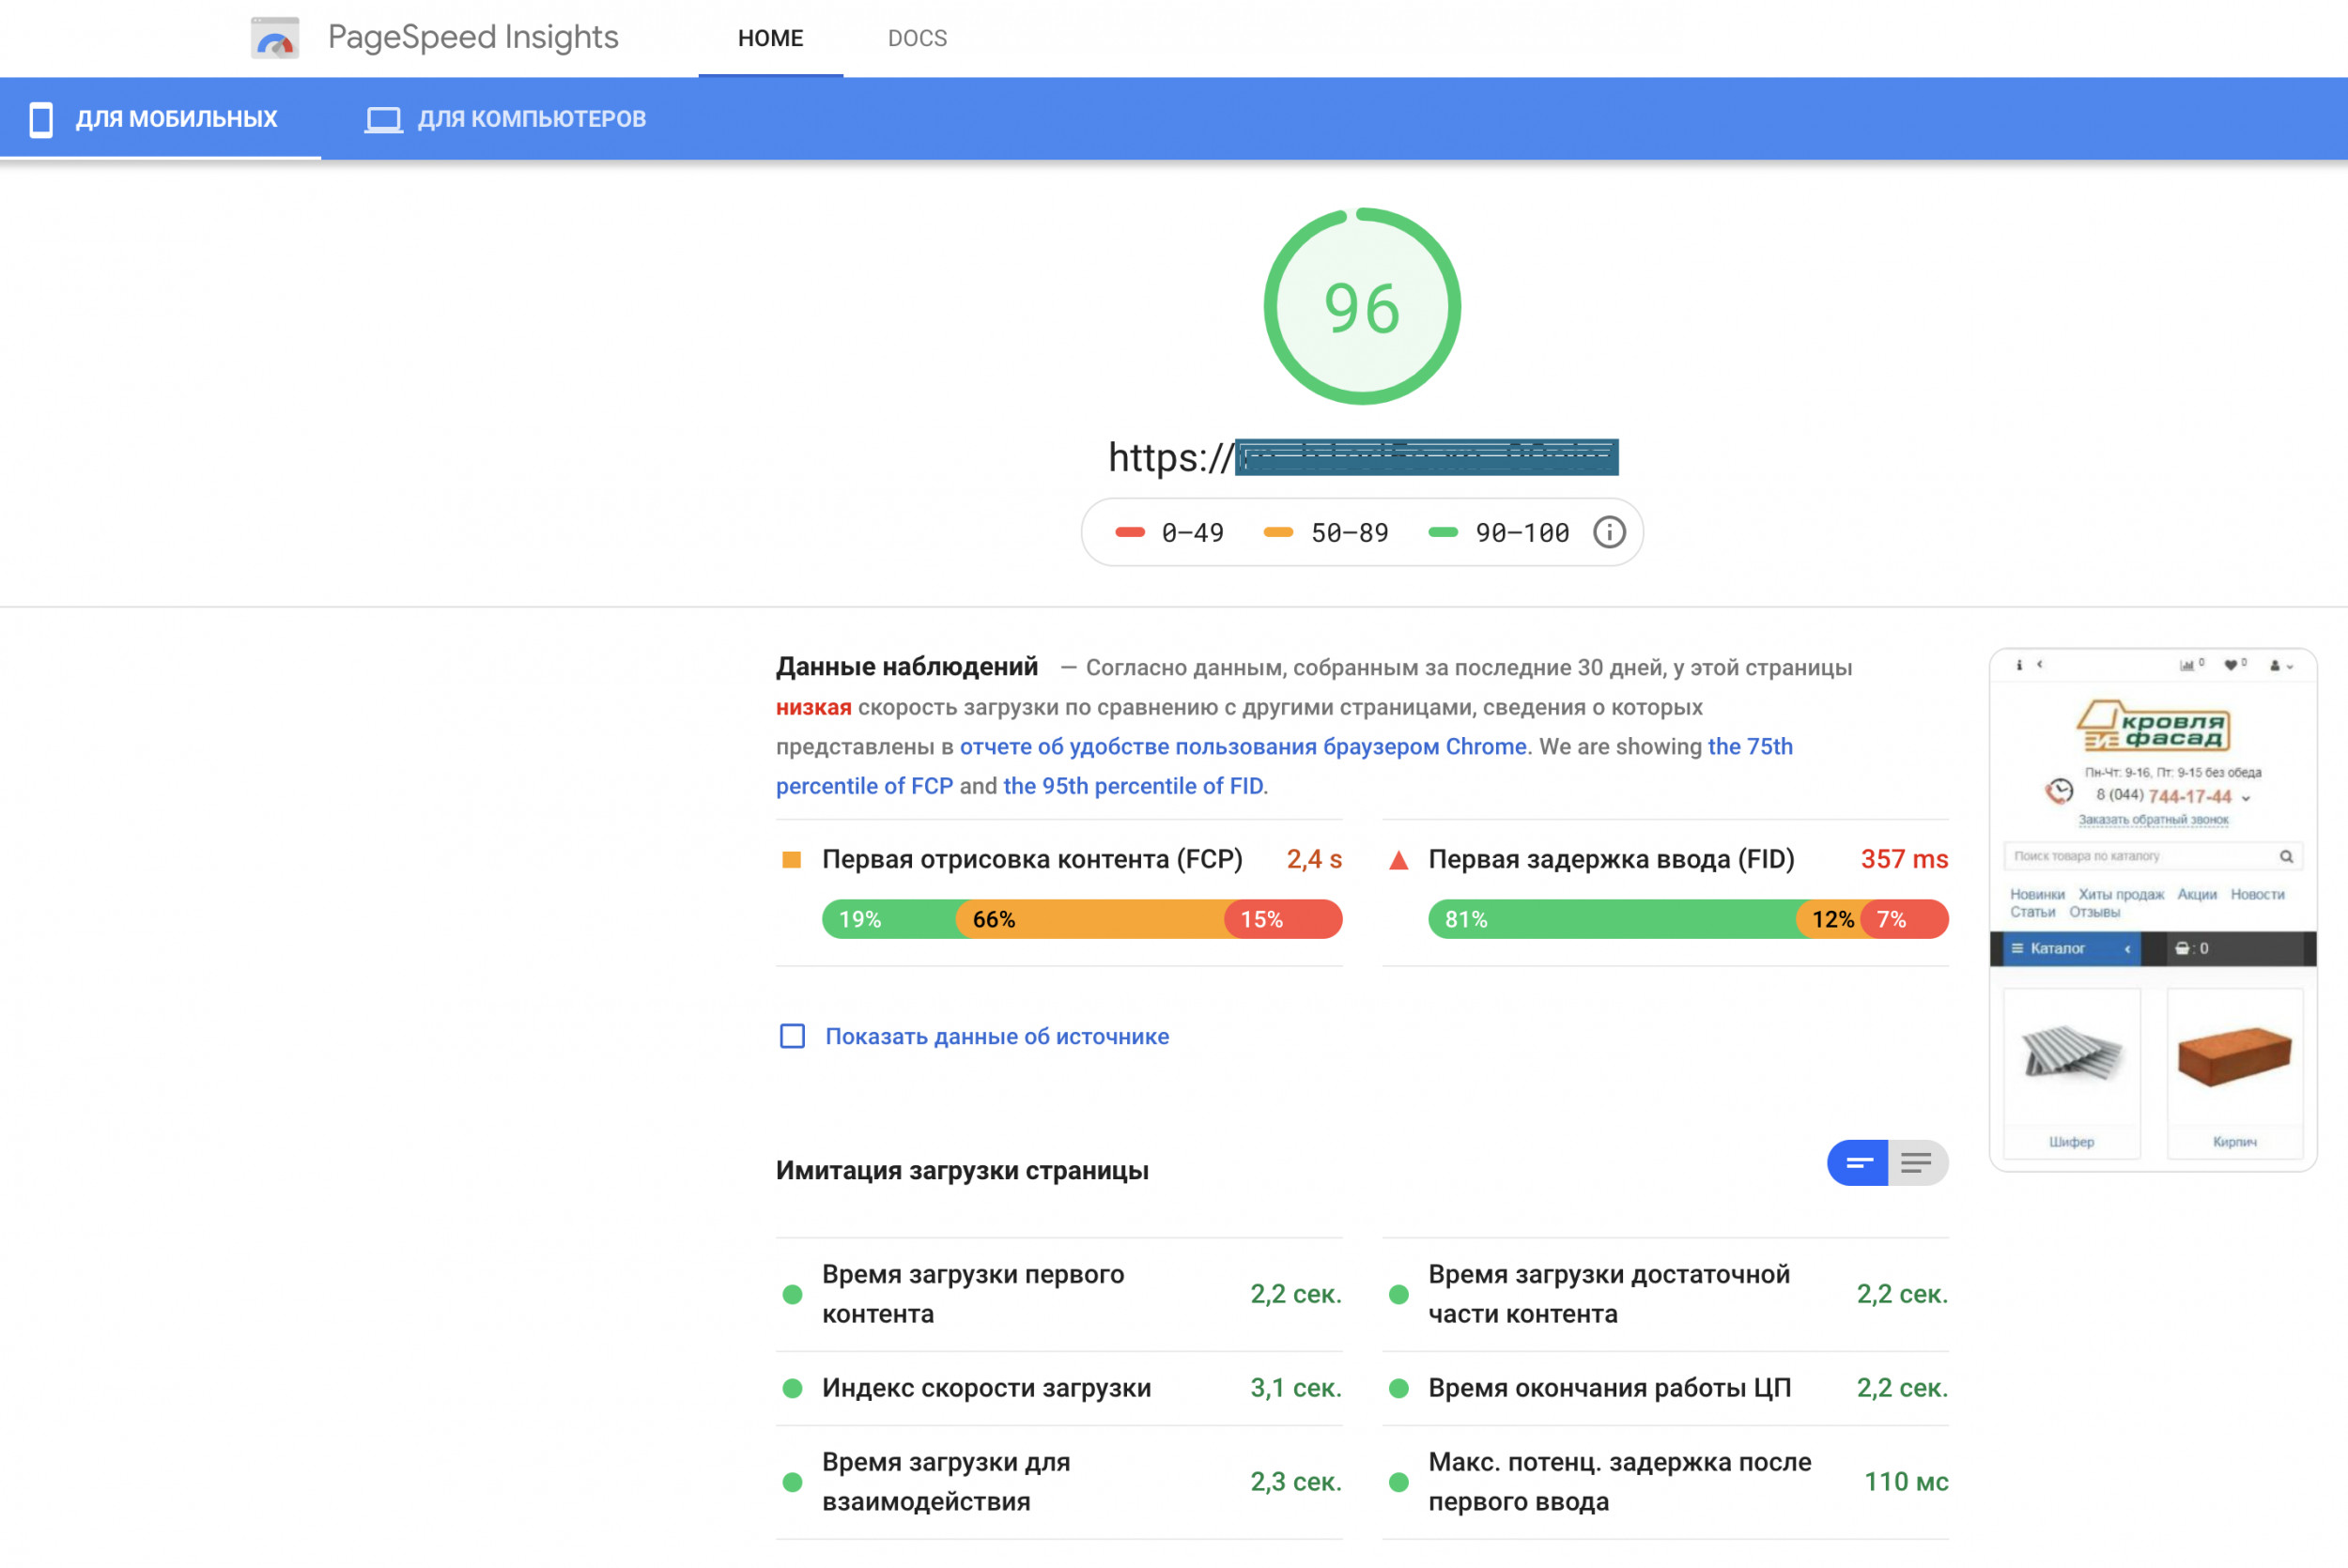Click the orange square FCP indicator icon
The height and width of the screenshot is (1568, 2348).
(791, 860)
